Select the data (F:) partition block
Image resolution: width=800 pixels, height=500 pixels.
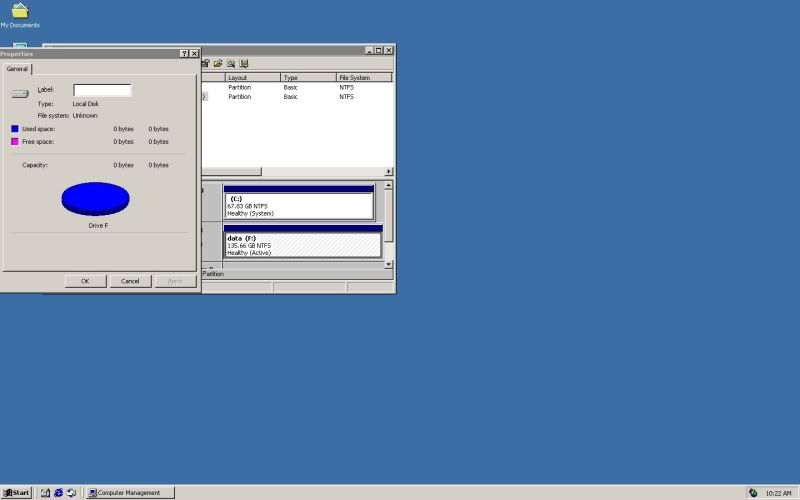click(302, 245)
